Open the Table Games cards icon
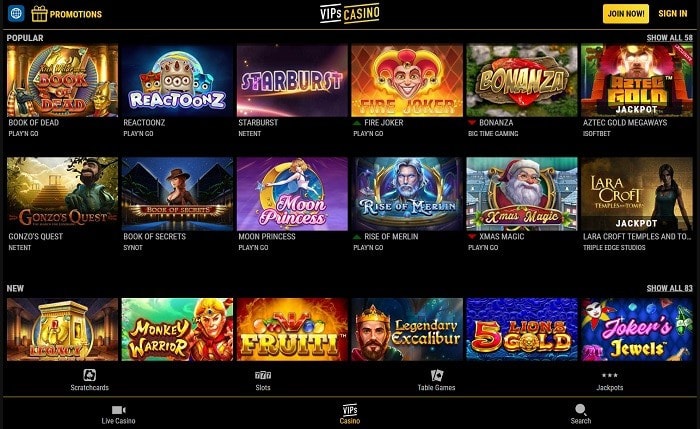 (436, 375)
